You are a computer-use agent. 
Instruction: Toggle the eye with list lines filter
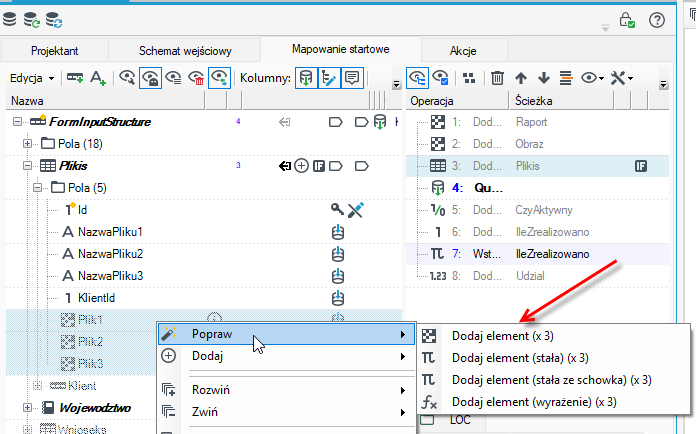[x=173, y=78]
